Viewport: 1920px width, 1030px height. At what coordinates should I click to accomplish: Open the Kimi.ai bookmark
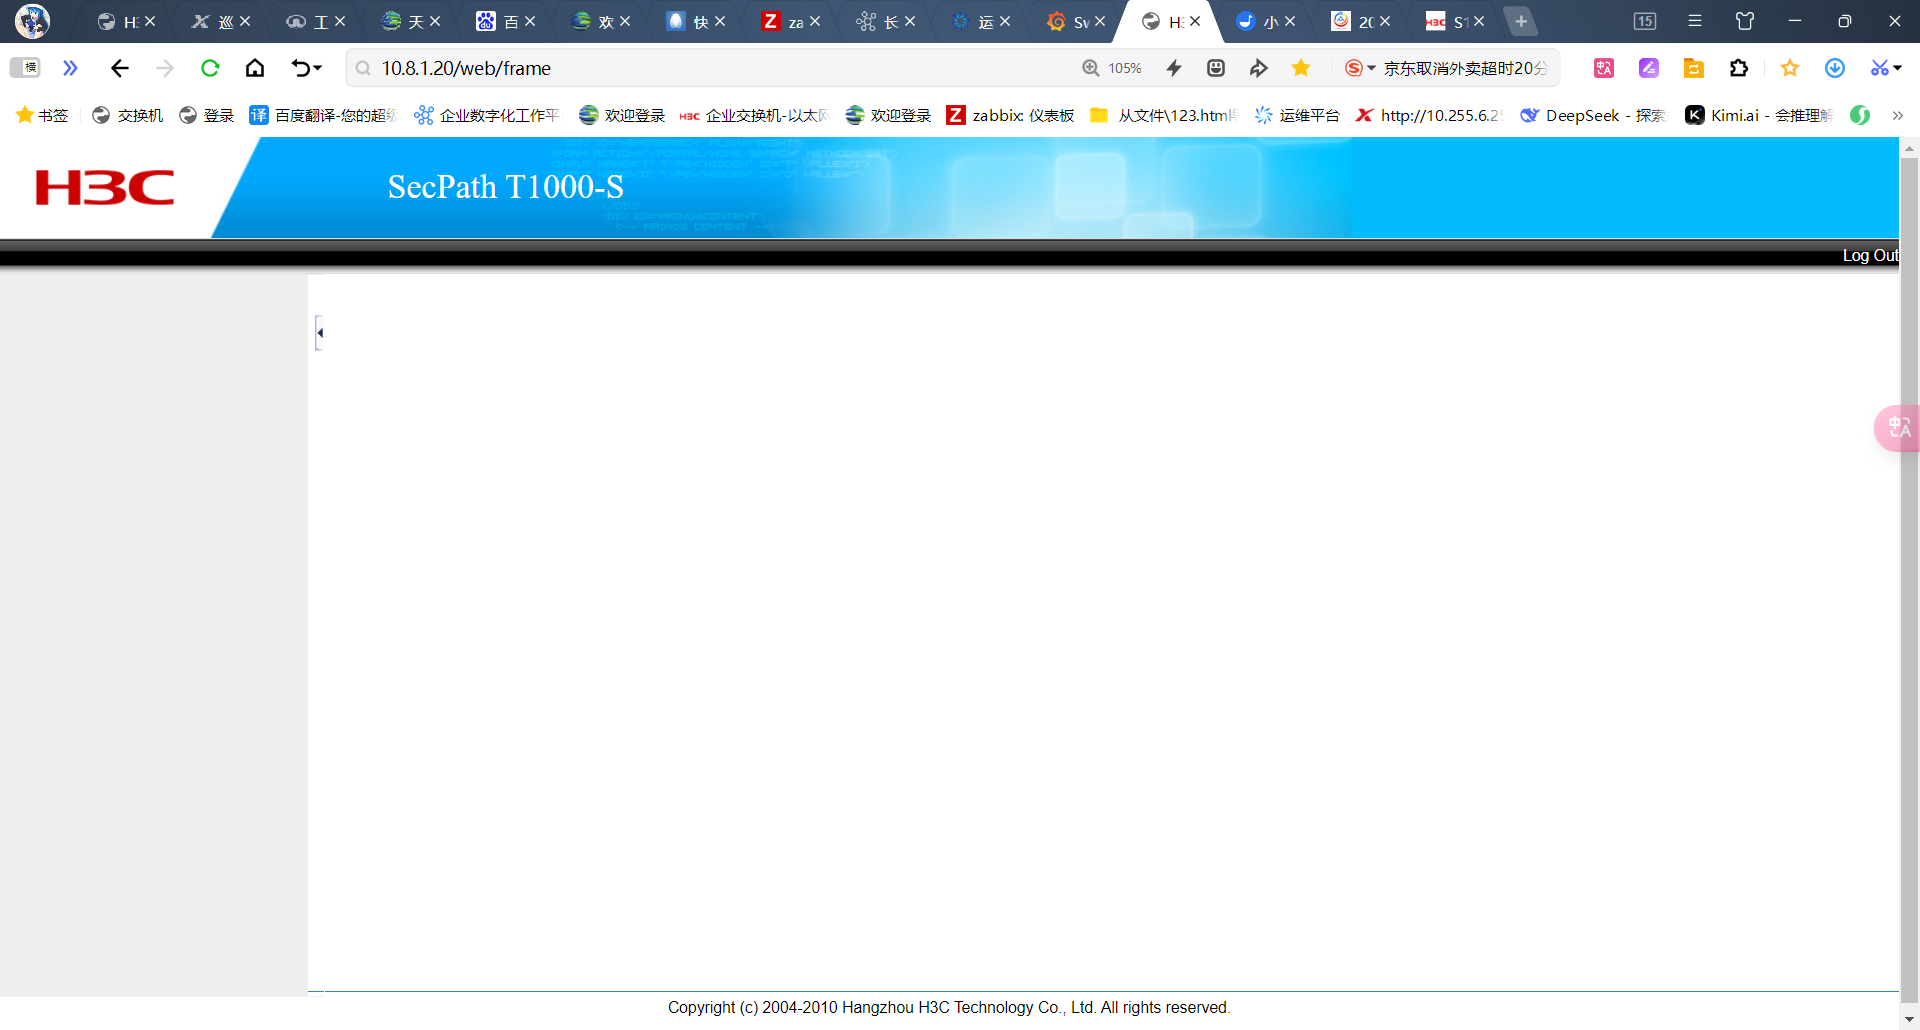pyautogui.click(x=1759, y=115)
